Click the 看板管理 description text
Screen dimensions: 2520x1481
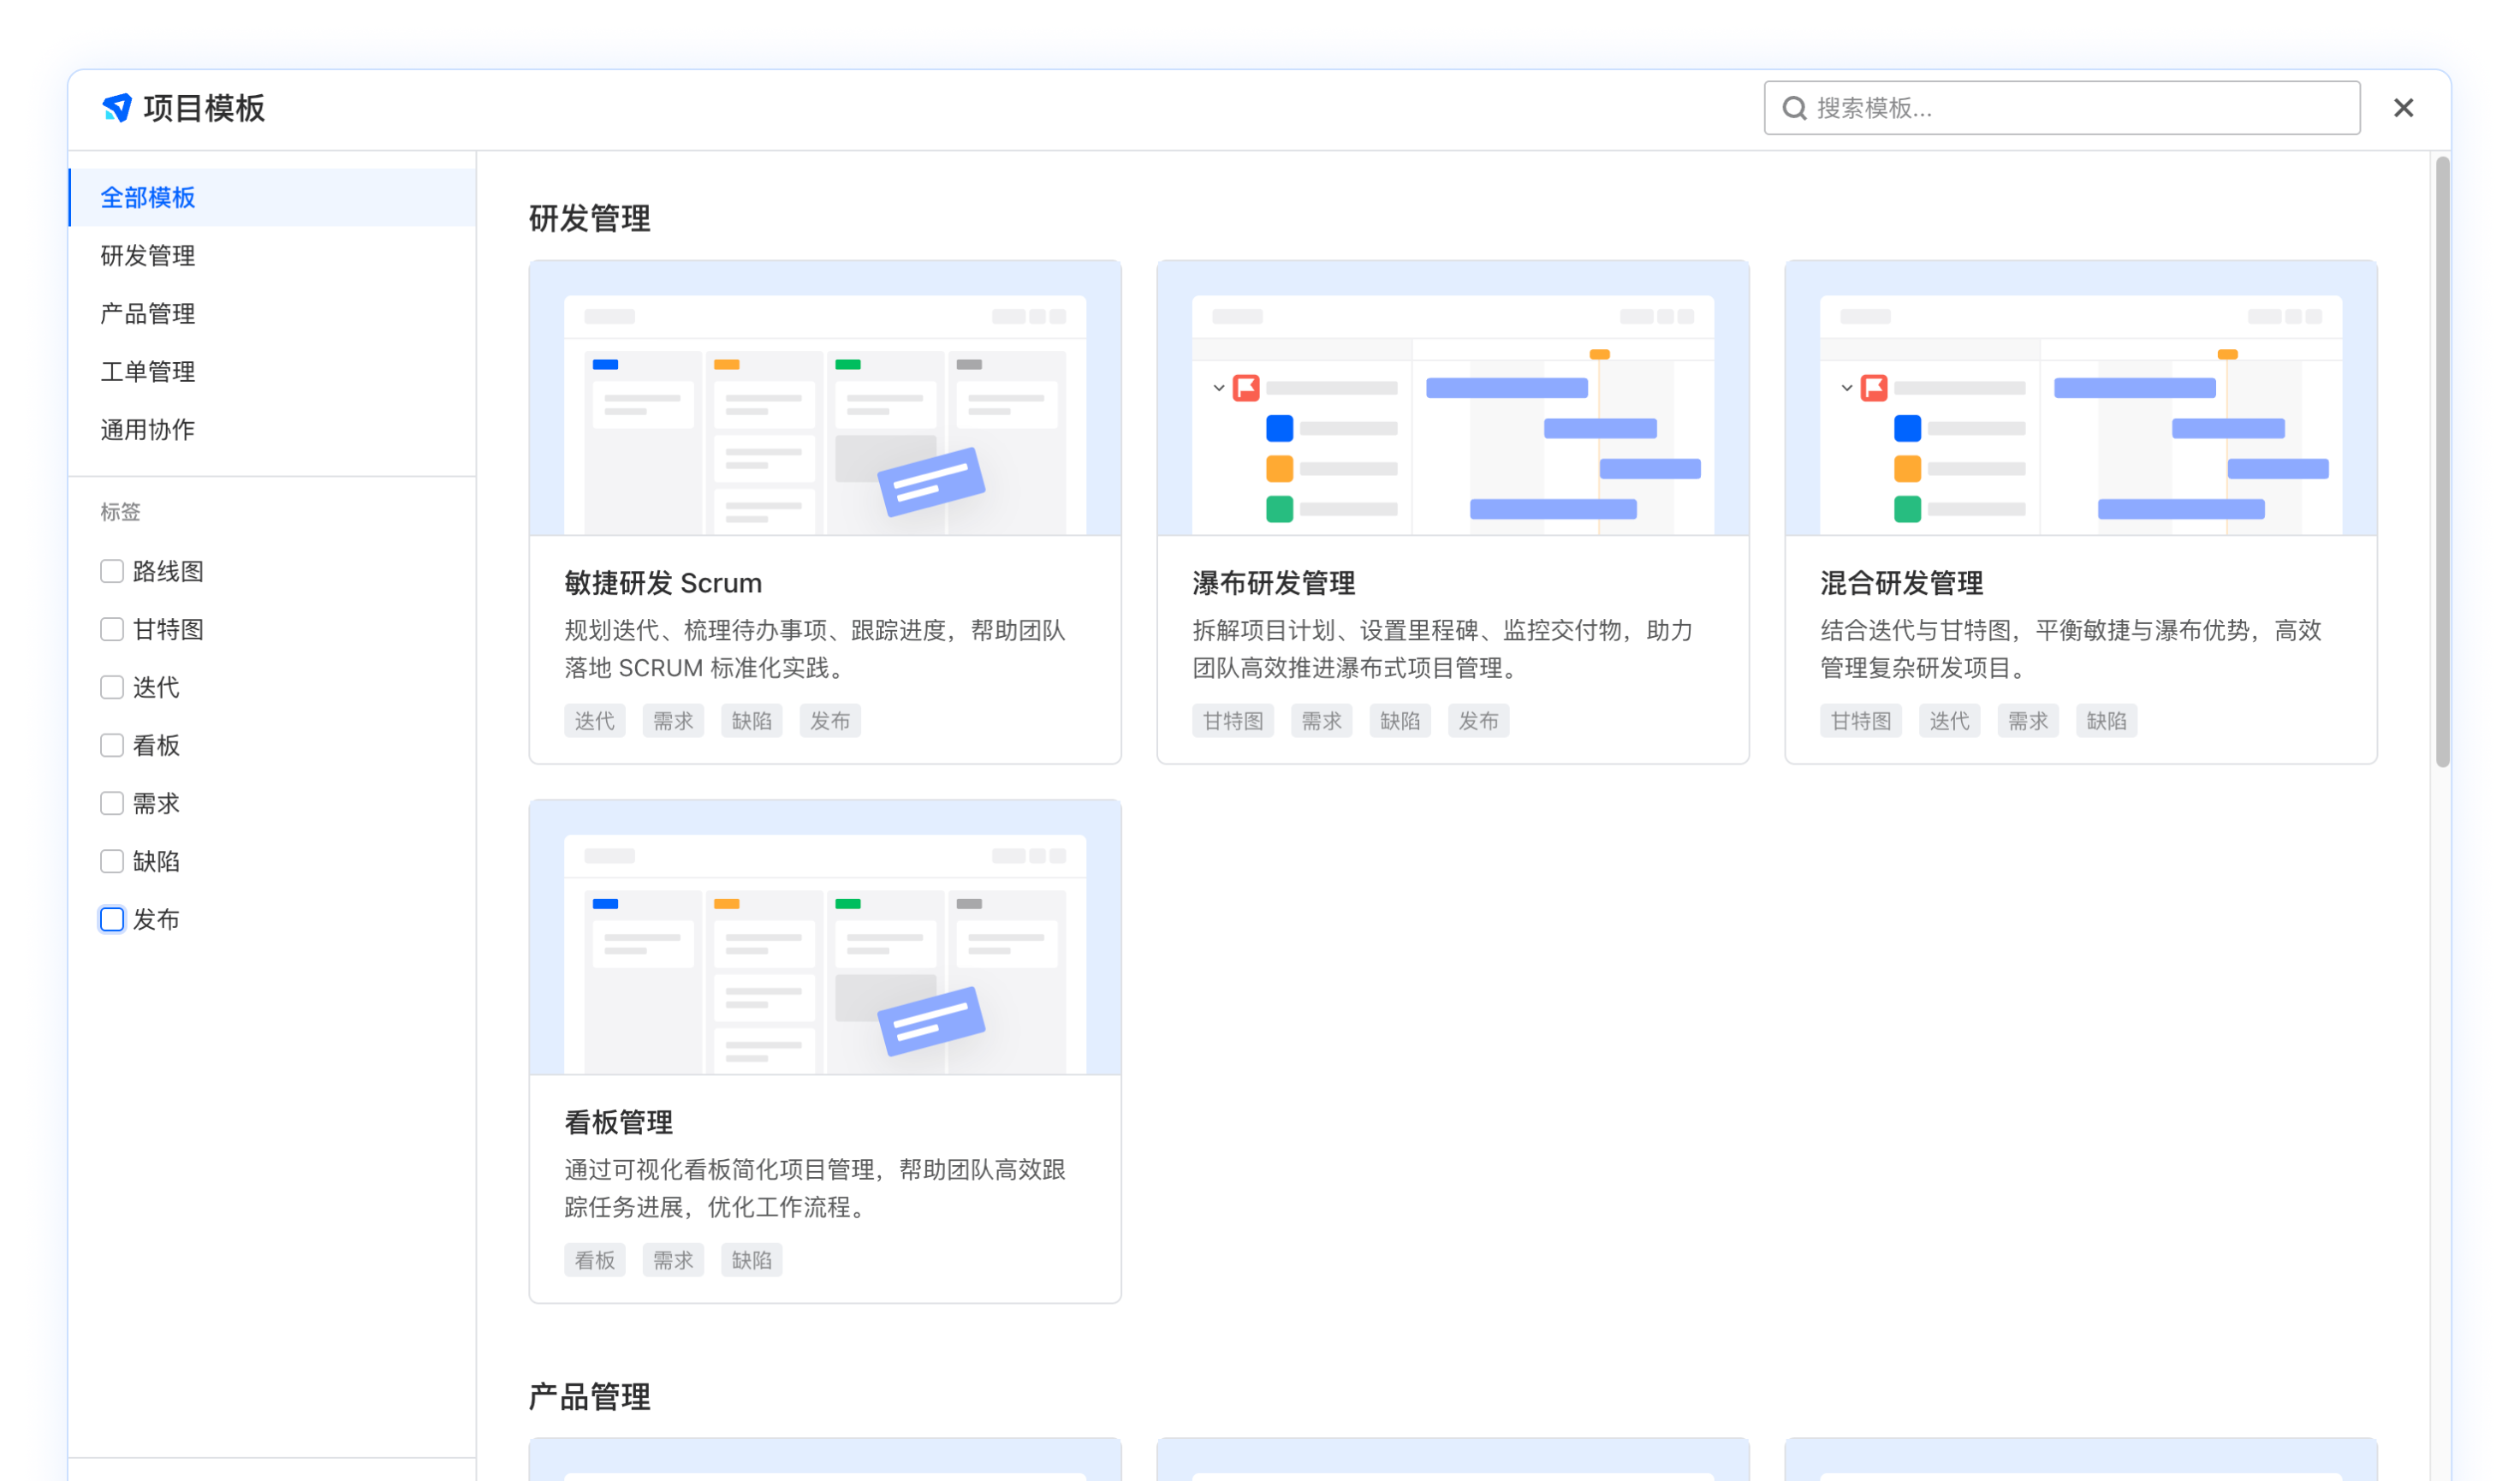click(815, 1188)
